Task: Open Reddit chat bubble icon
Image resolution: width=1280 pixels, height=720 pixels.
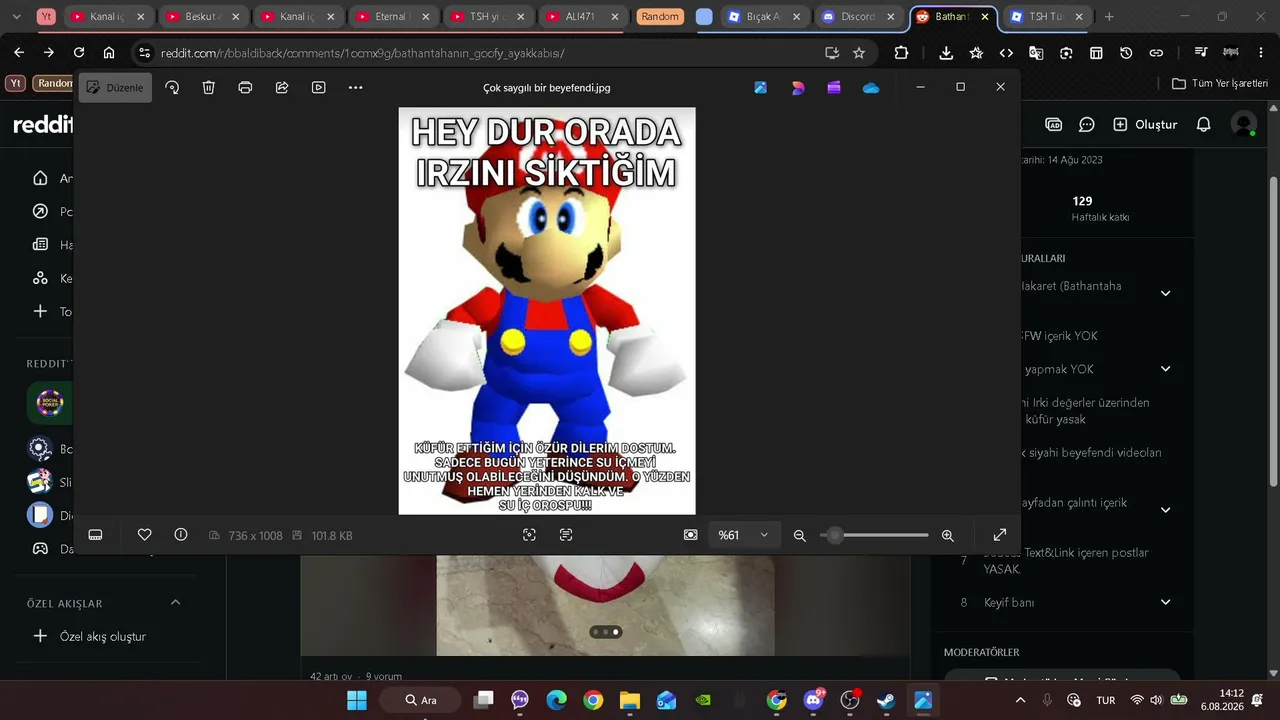Action: (1087, 125)
